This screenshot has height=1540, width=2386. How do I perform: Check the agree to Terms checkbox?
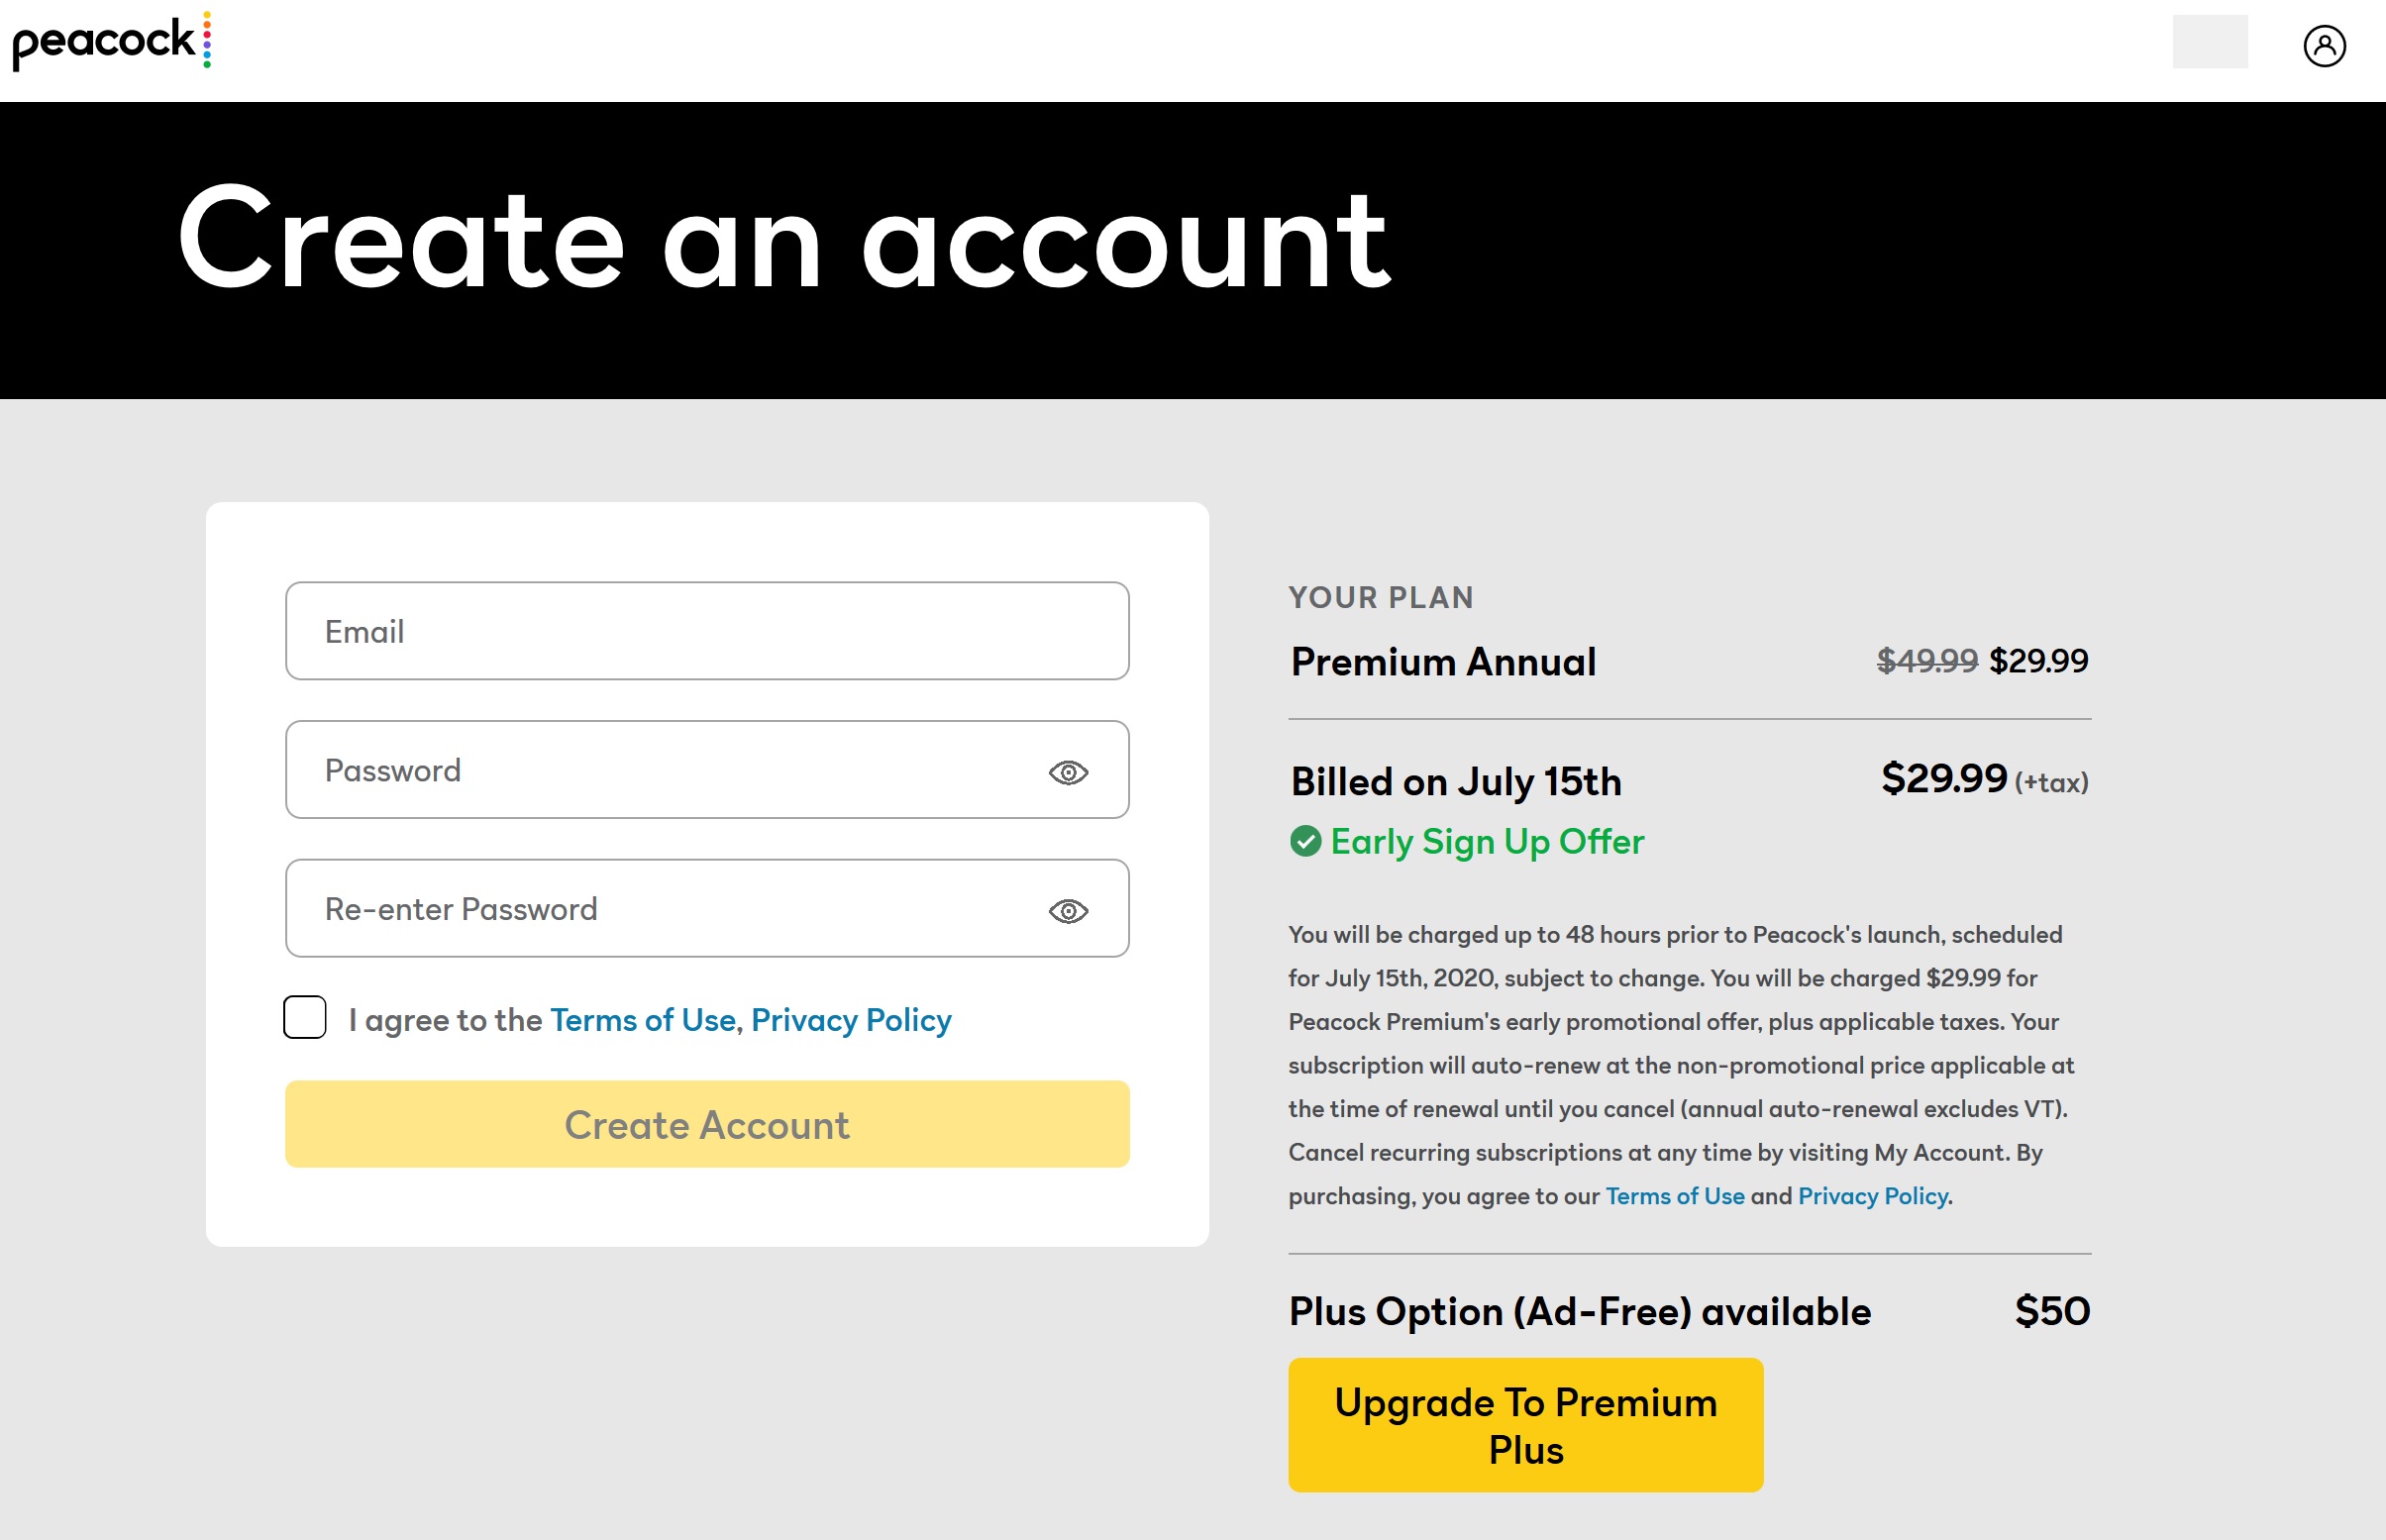tap(305, 1017)
